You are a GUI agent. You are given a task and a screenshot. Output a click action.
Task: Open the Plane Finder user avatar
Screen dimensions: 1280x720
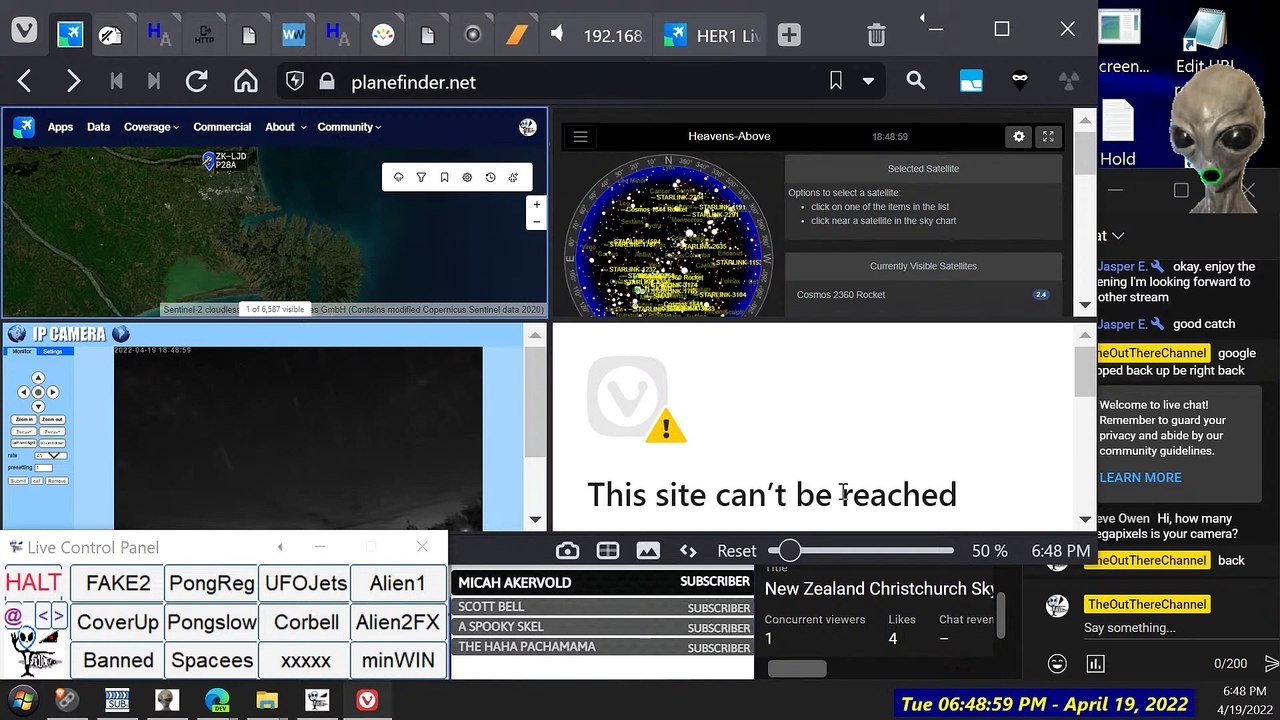click(527, 127)
